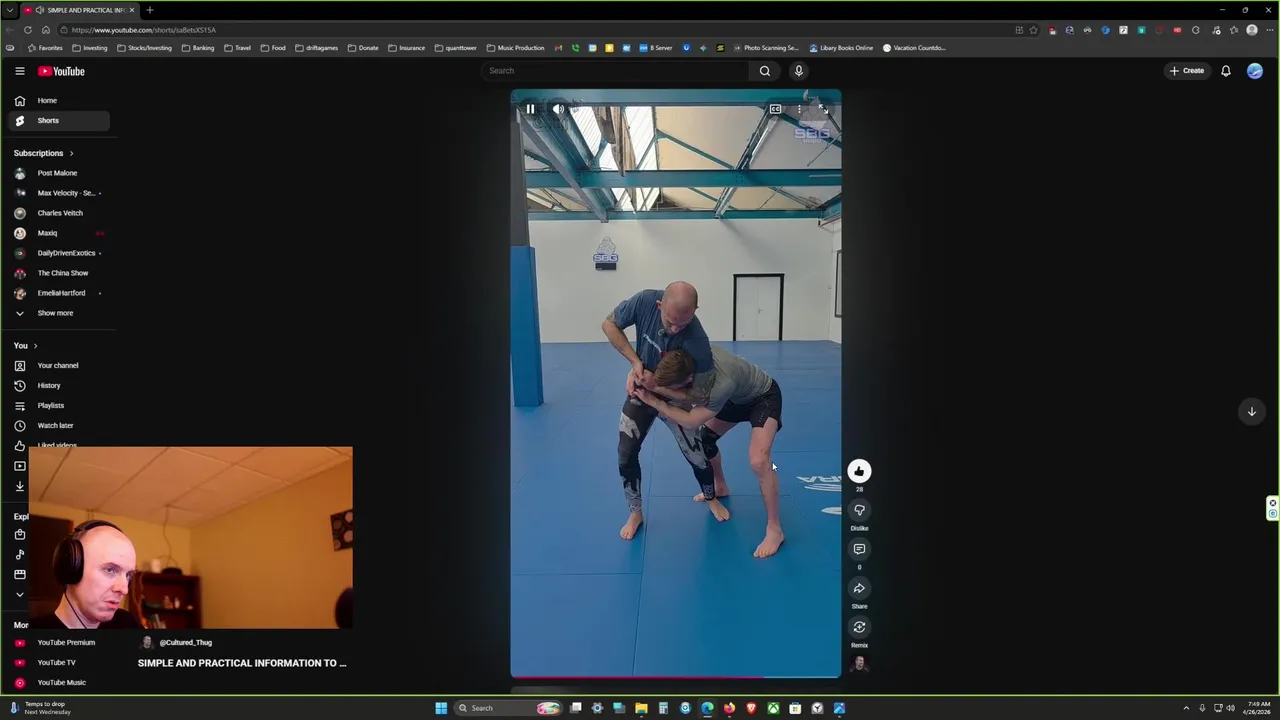The height and width of the screenshot is (720, 1280).
Task: Open Post Malone subscription channel
Action: (x=58, y=173)
